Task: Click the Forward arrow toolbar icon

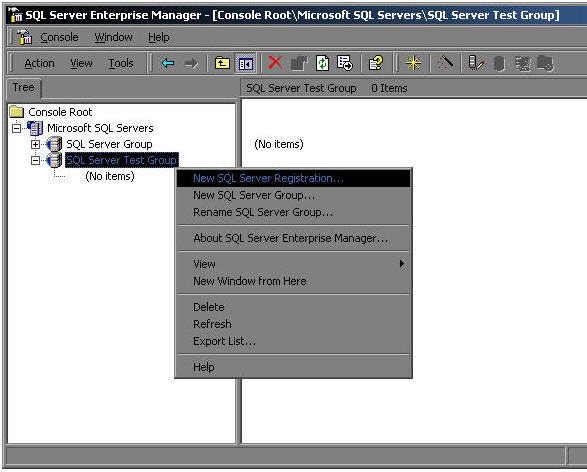Action: tap(191, 63)
